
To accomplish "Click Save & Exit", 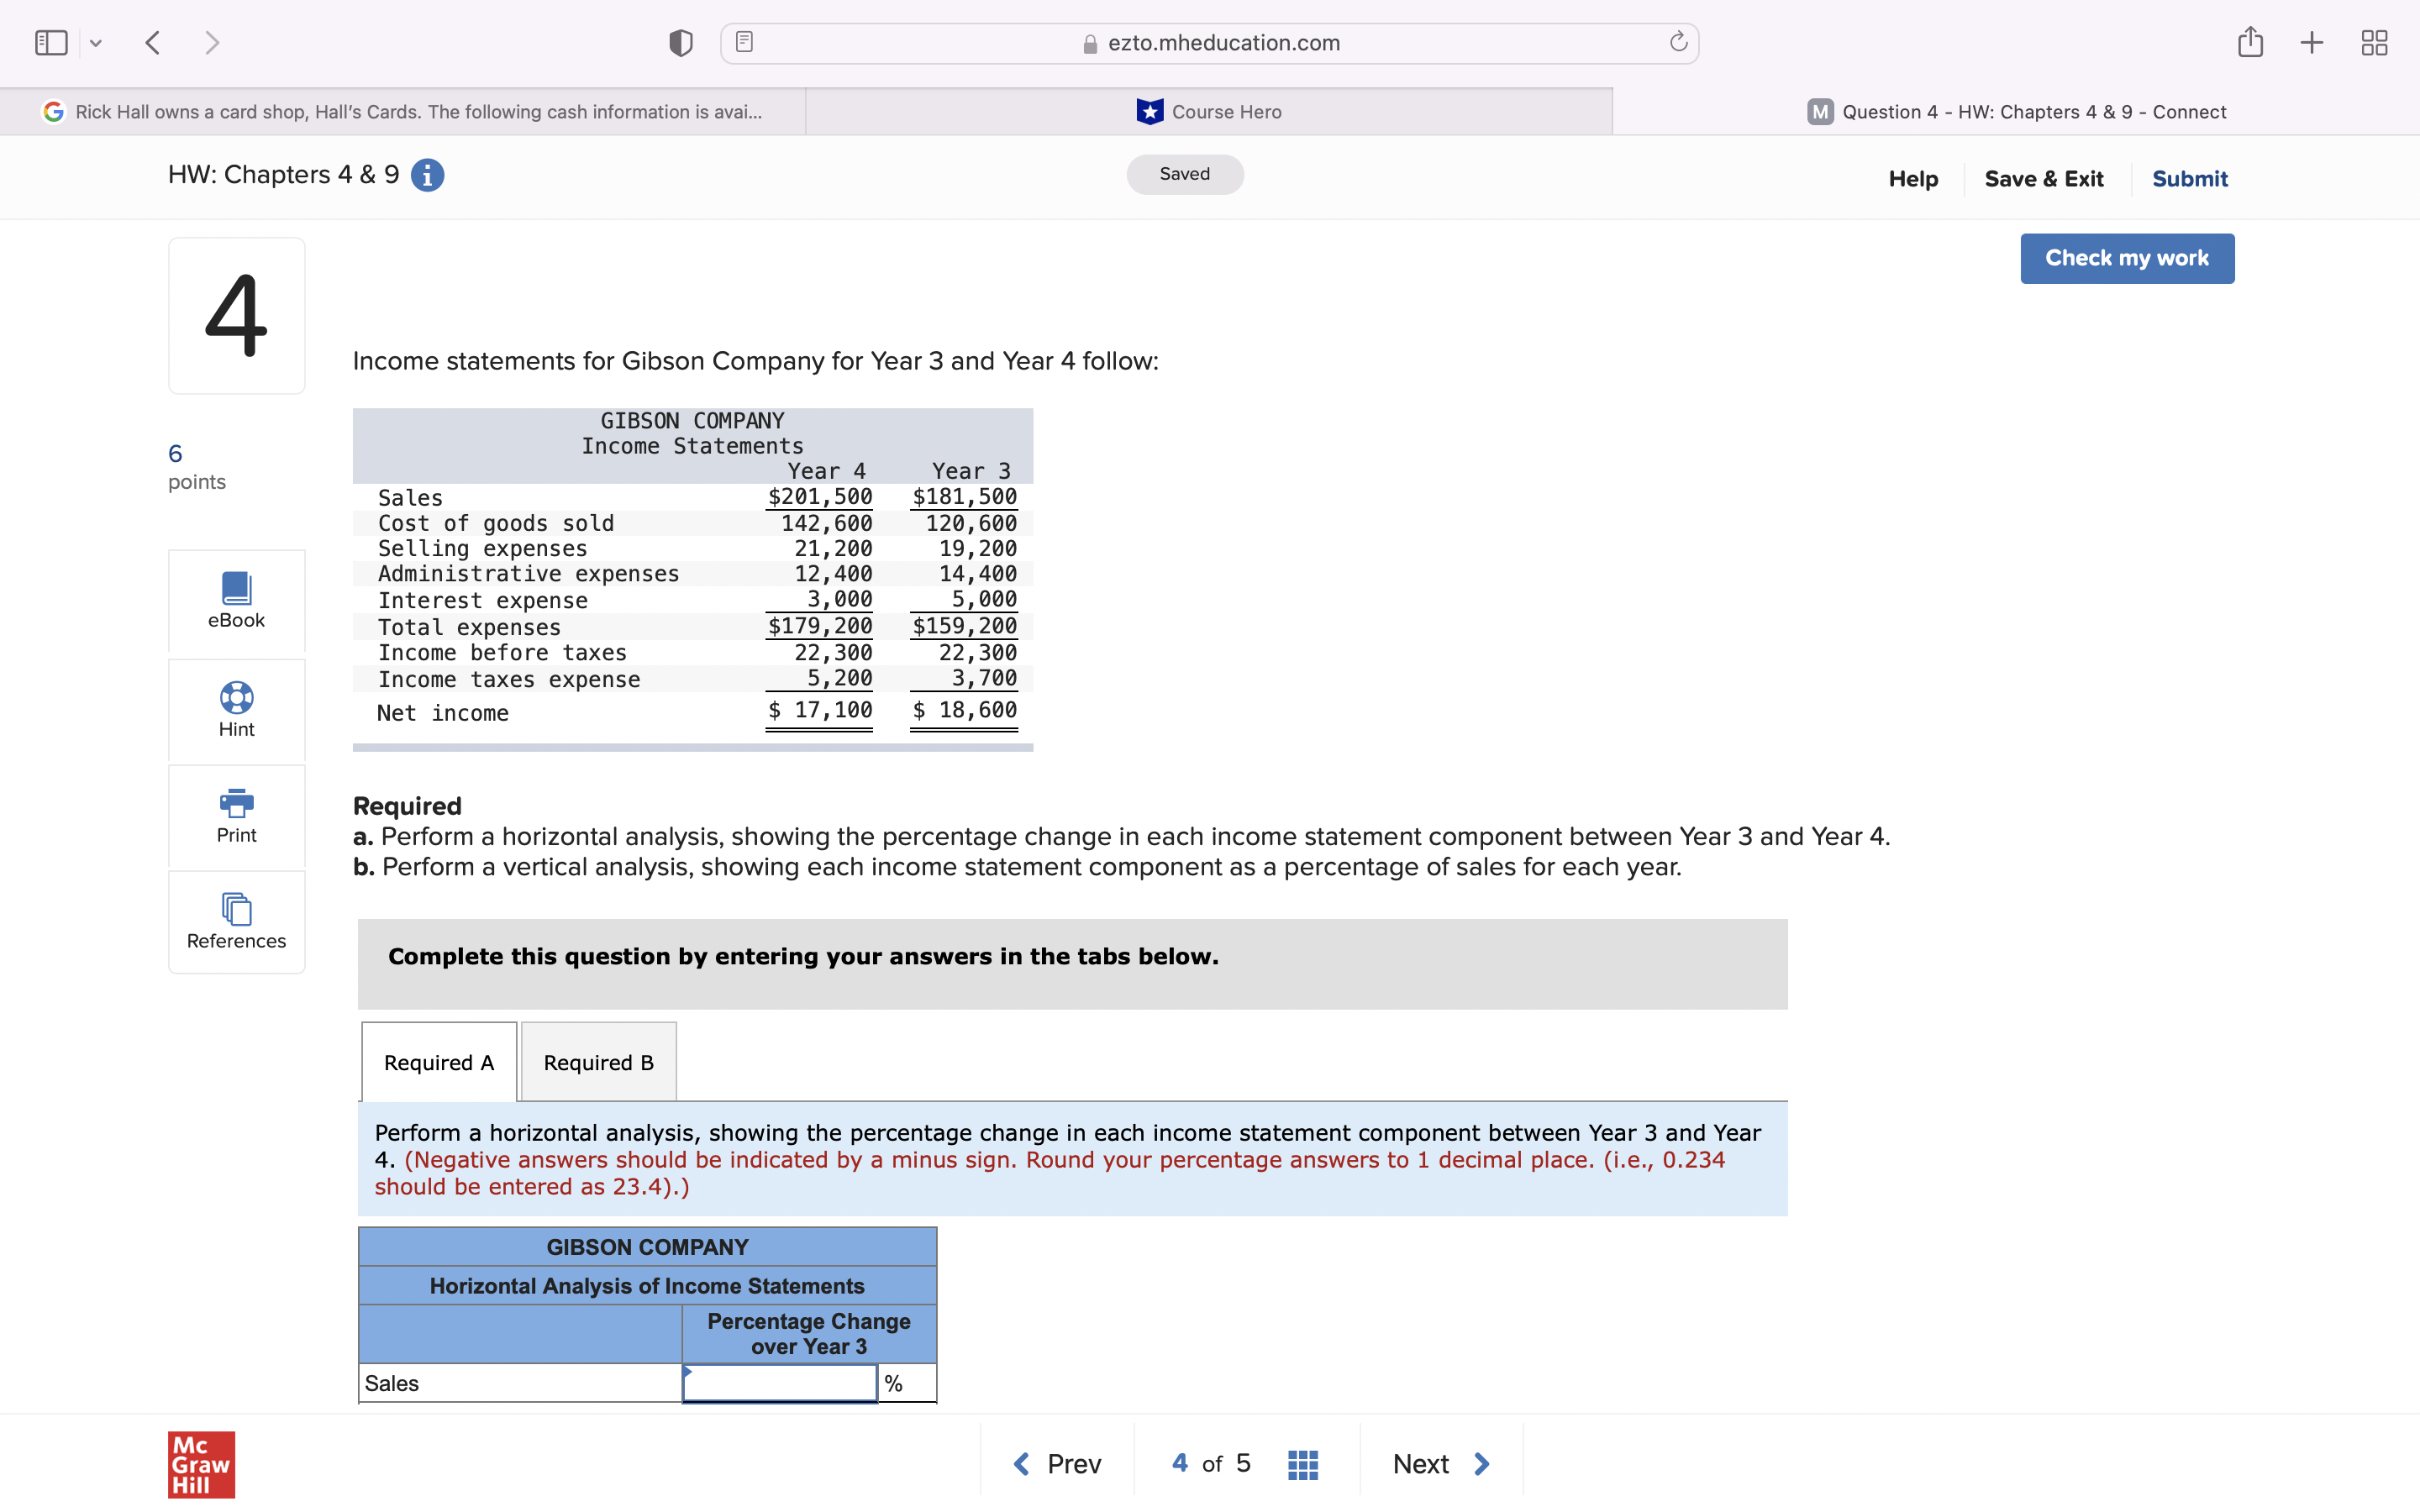I will pyautogui.click(x=2043, y=179).
